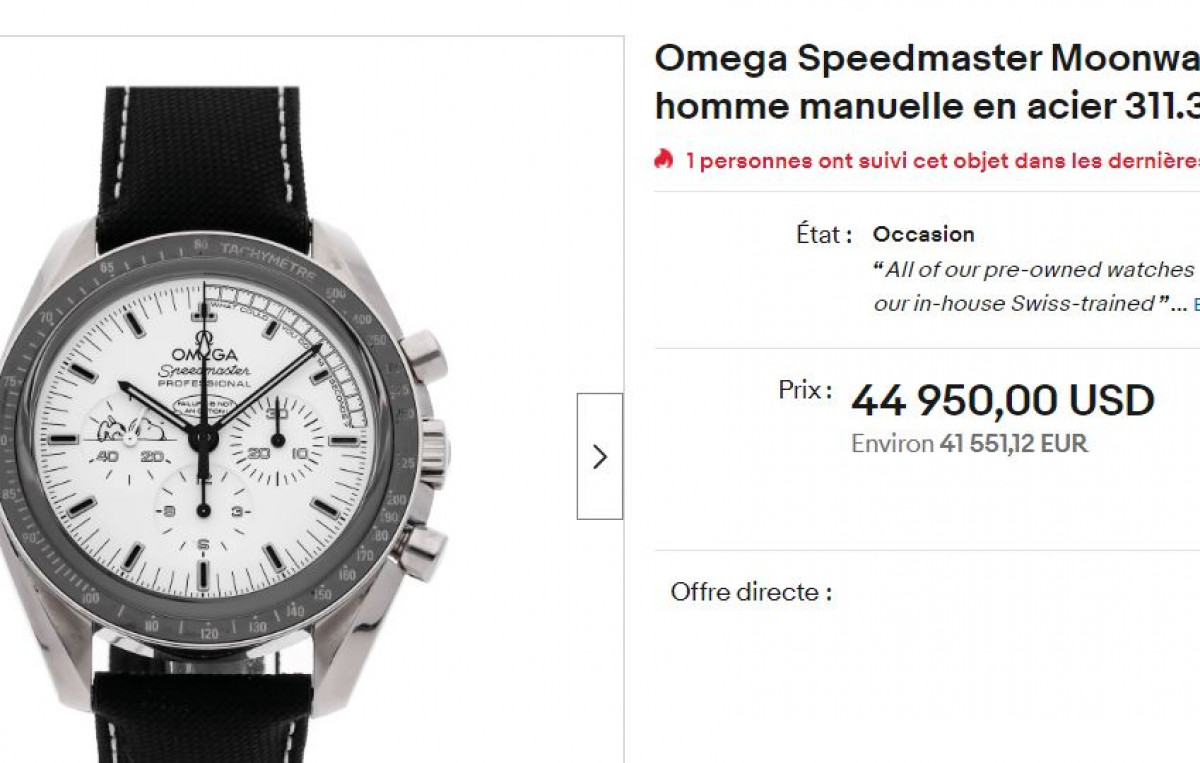Click the TACHYMETRE text on the bezel
The width and height of the screenshot is (1200, 763).
(x=268, y=259)
